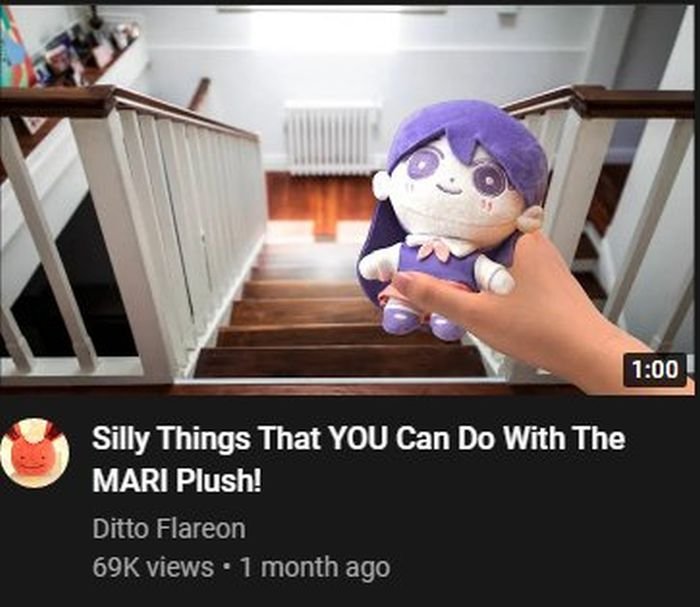700x607 pixels.
Task: Open the Ditto Flareon channel avatar
Action: (34, 453)
